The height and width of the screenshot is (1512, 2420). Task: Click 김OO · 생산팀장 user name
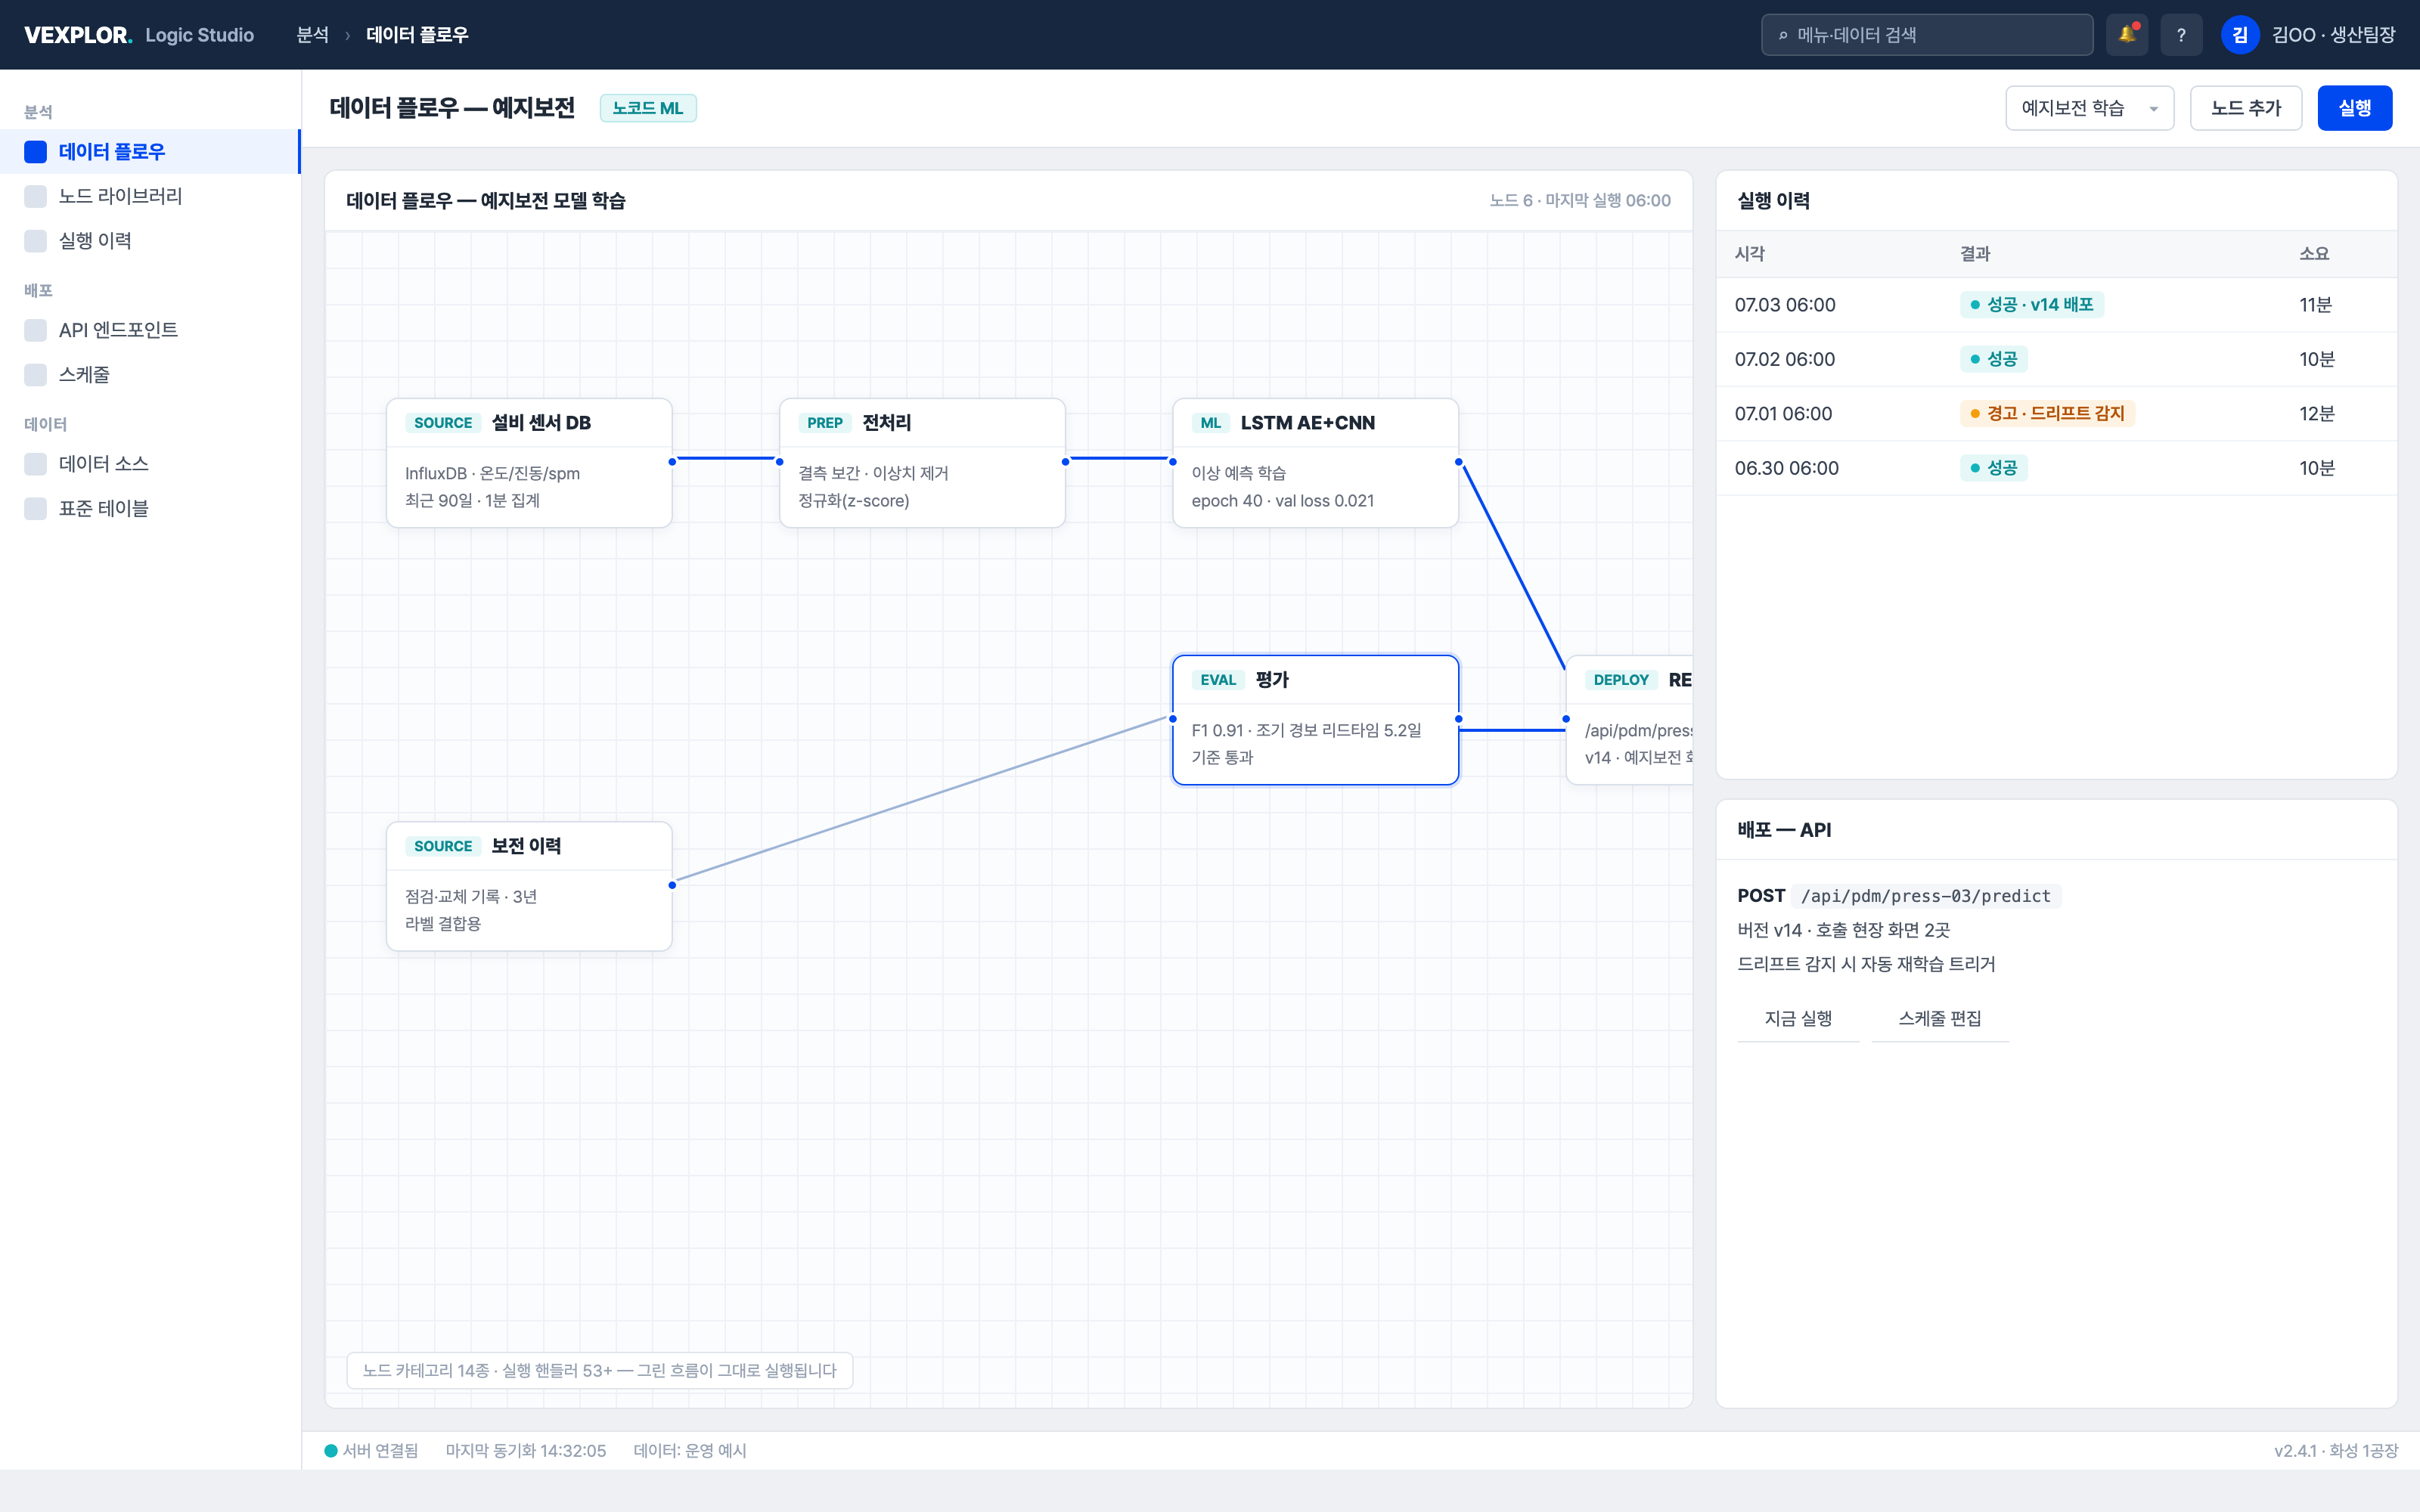(x=2333, y=35)
